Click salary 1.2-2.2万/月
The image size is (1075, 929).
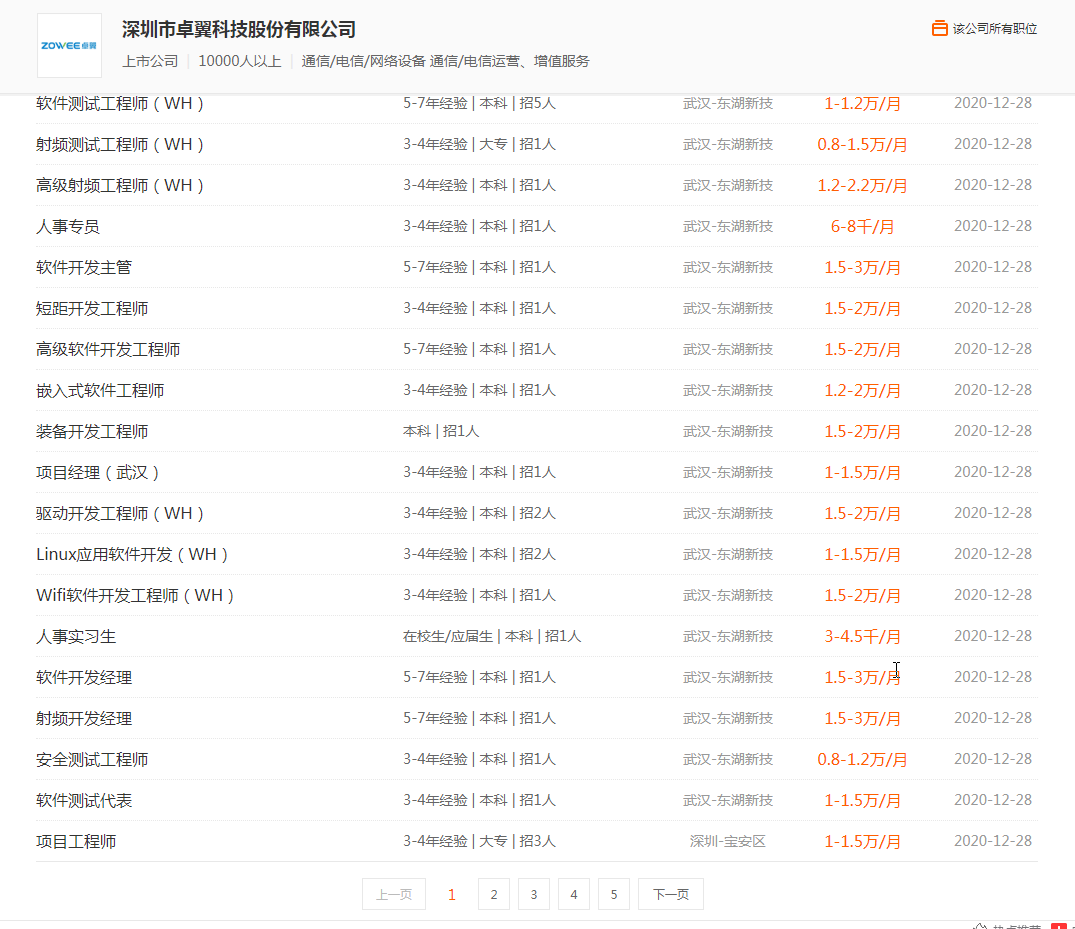pyautogui.click(x=862, y=186)
